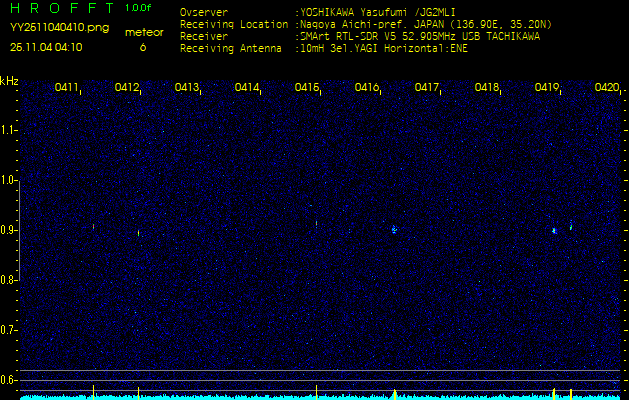
Task: Select the 0414 time marker
Action: click(247, 88)
